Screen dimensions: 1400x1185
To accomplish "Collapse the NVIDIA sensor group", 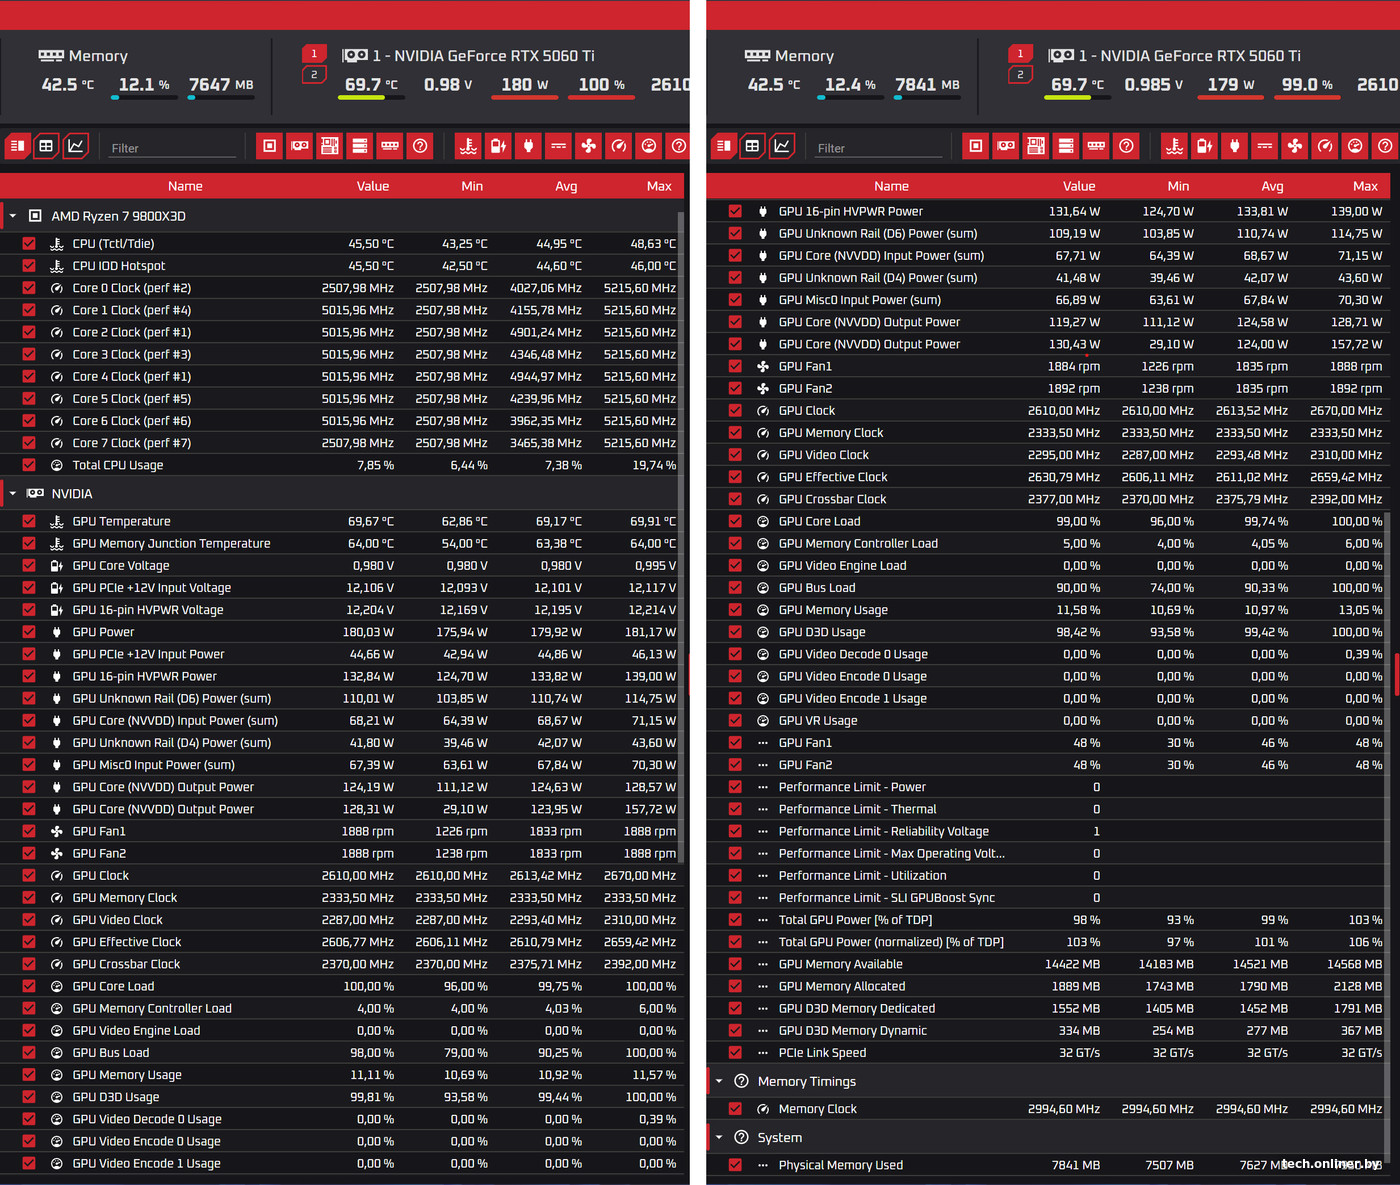I will click(x=12, y=493).
